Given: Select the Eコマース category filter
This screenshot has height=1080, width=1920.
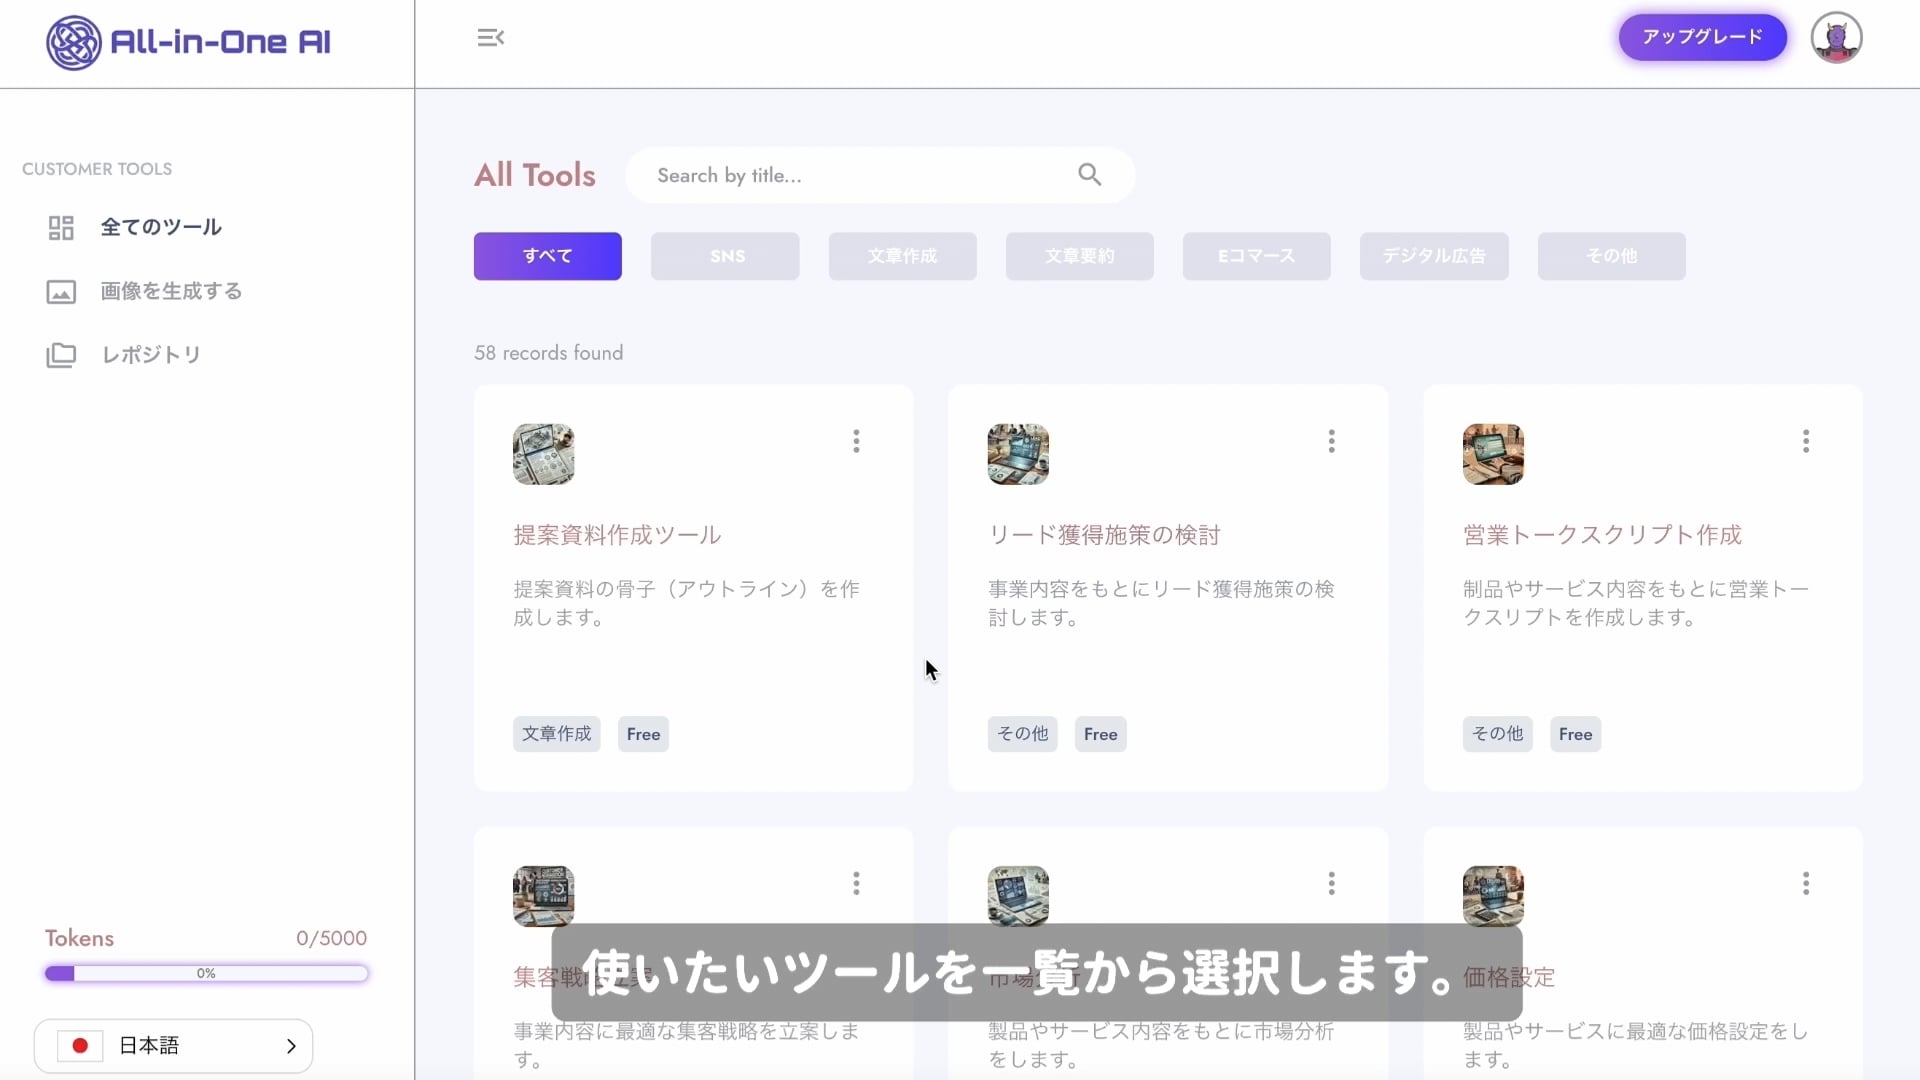Looking at the screenshot, I should (1256, 256).
